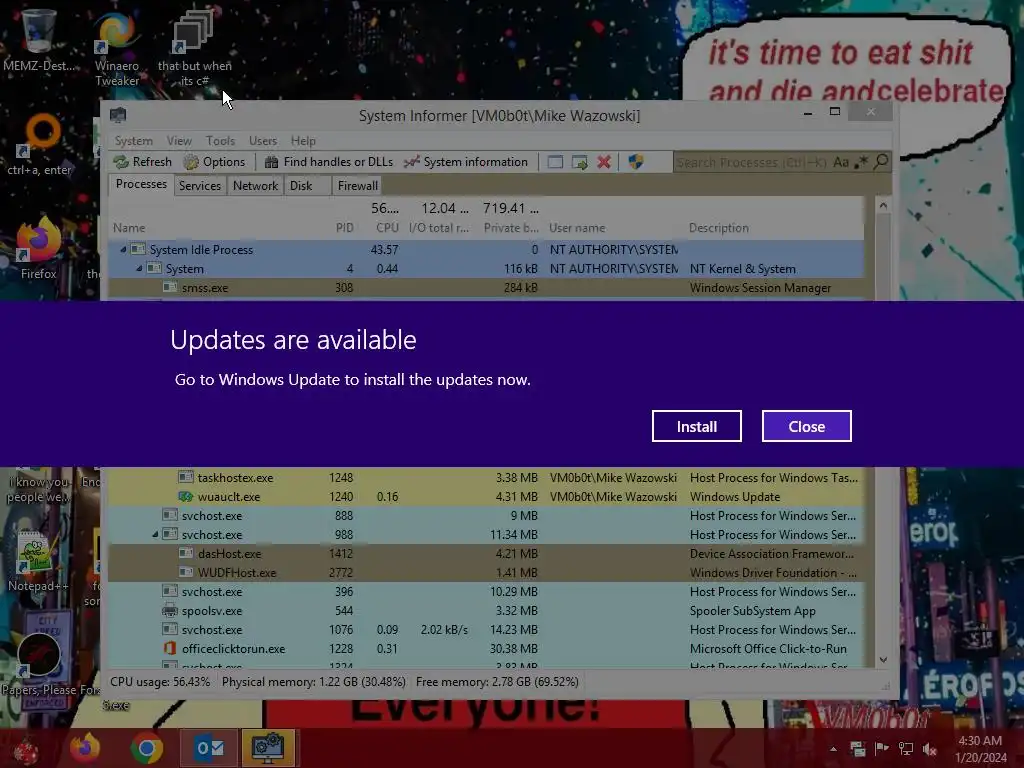Viewport: 1024px width, 768px height.
Task: Click the CPU usage status bar entry
Action: [x=160, y=682]
